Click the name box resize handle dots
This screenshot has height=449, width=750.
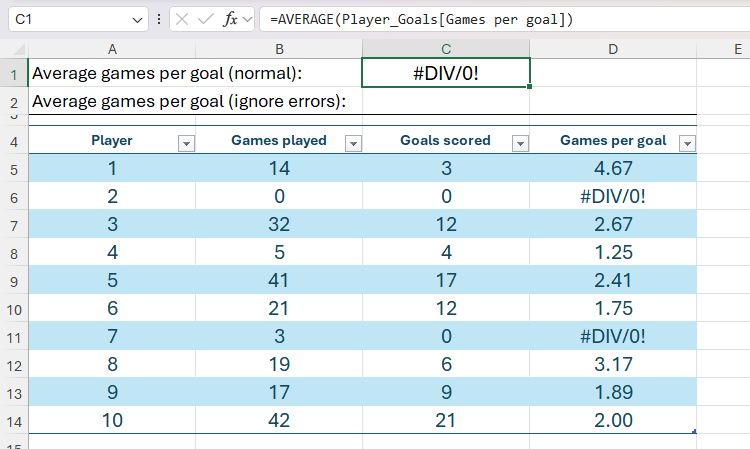click(160, 19)
